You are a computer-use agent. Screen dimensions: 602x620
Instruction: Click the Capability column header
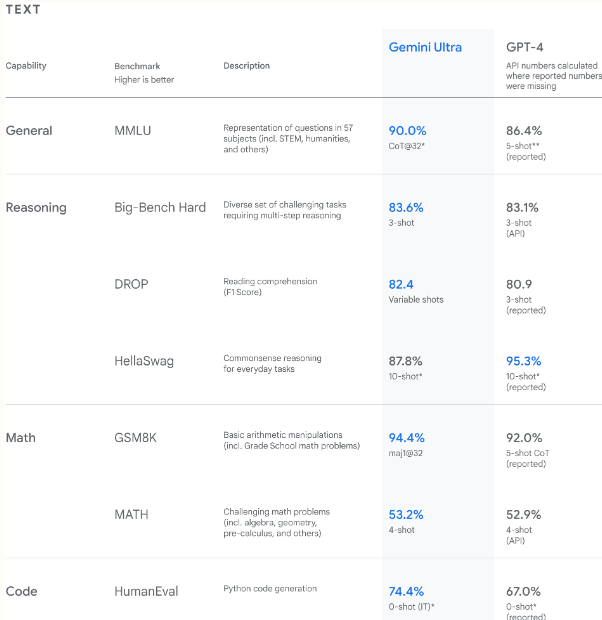26,66
